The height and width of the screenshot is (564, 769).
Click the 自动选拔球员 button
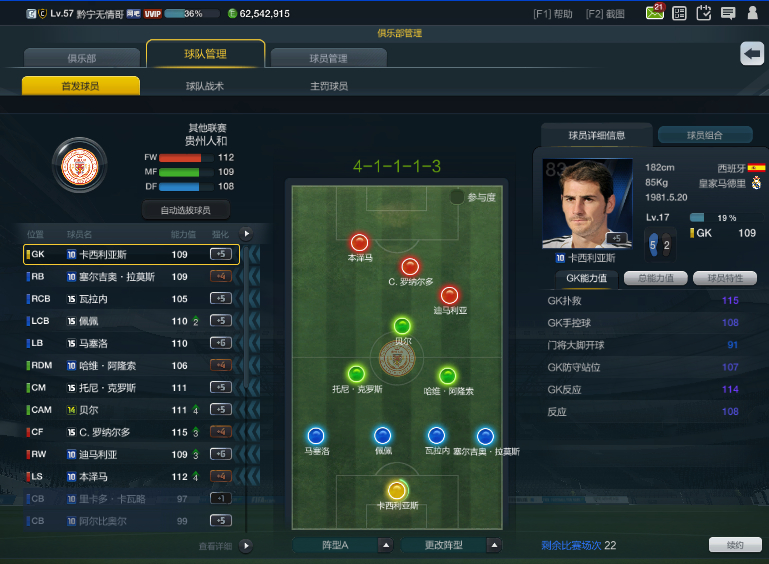click(x=185, y=210)
